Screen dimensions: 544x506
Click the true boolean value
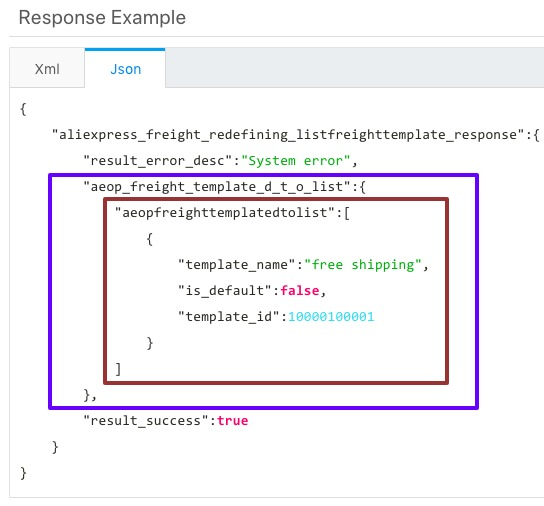(x=232, y=421)
